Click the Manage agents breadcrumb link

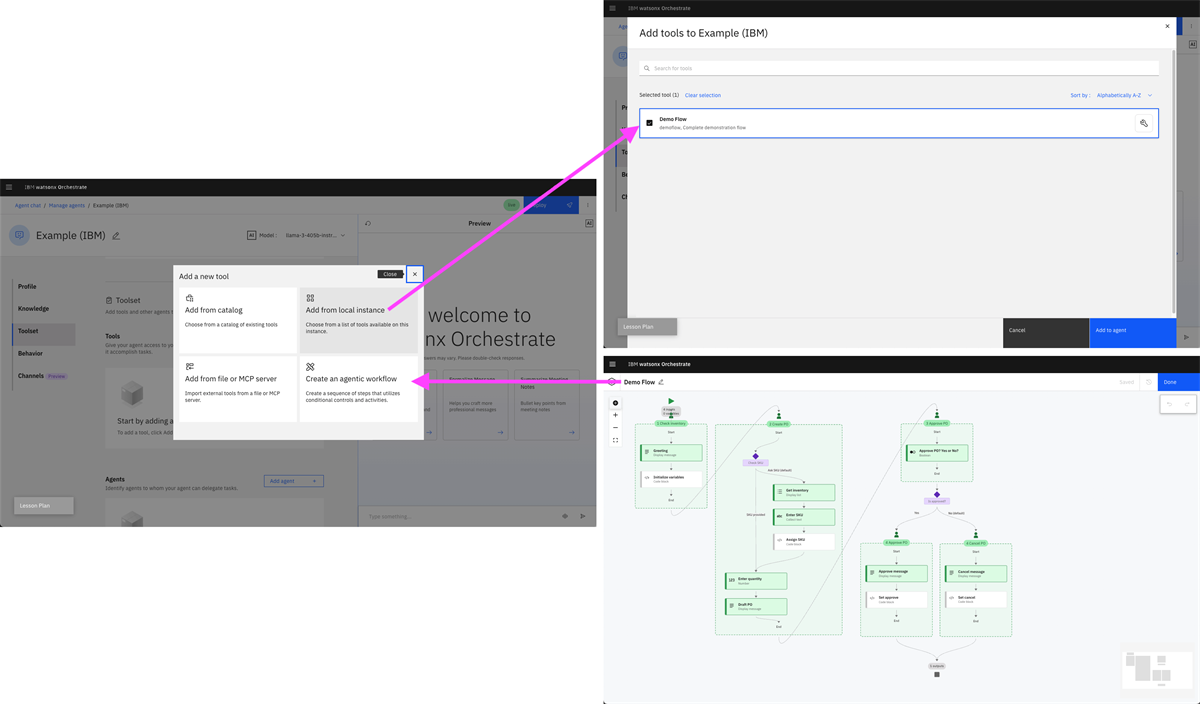tap(67, 205)
